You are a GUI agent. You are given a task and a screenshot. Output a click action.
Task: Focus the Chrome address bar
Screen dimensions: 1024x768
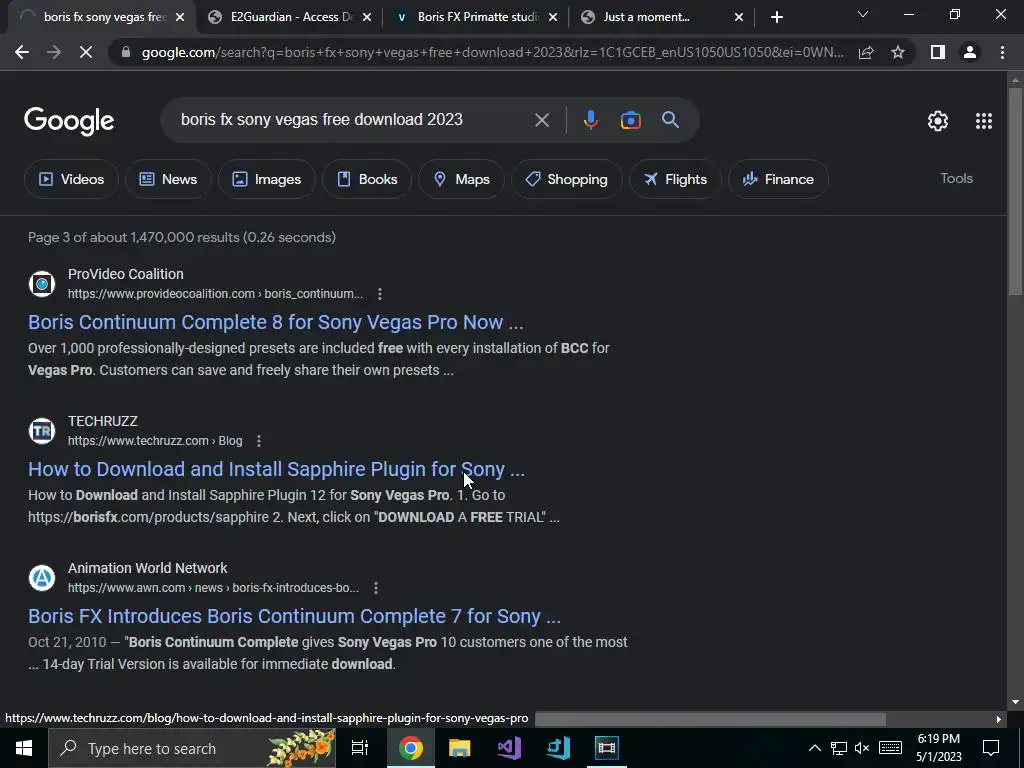pos(492,52)
